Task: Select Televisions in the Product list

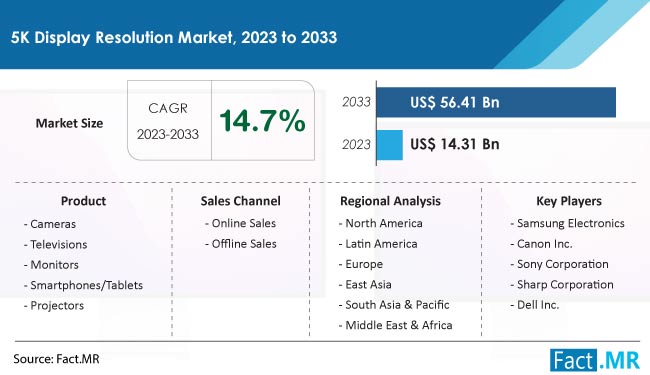Action: 56,244
